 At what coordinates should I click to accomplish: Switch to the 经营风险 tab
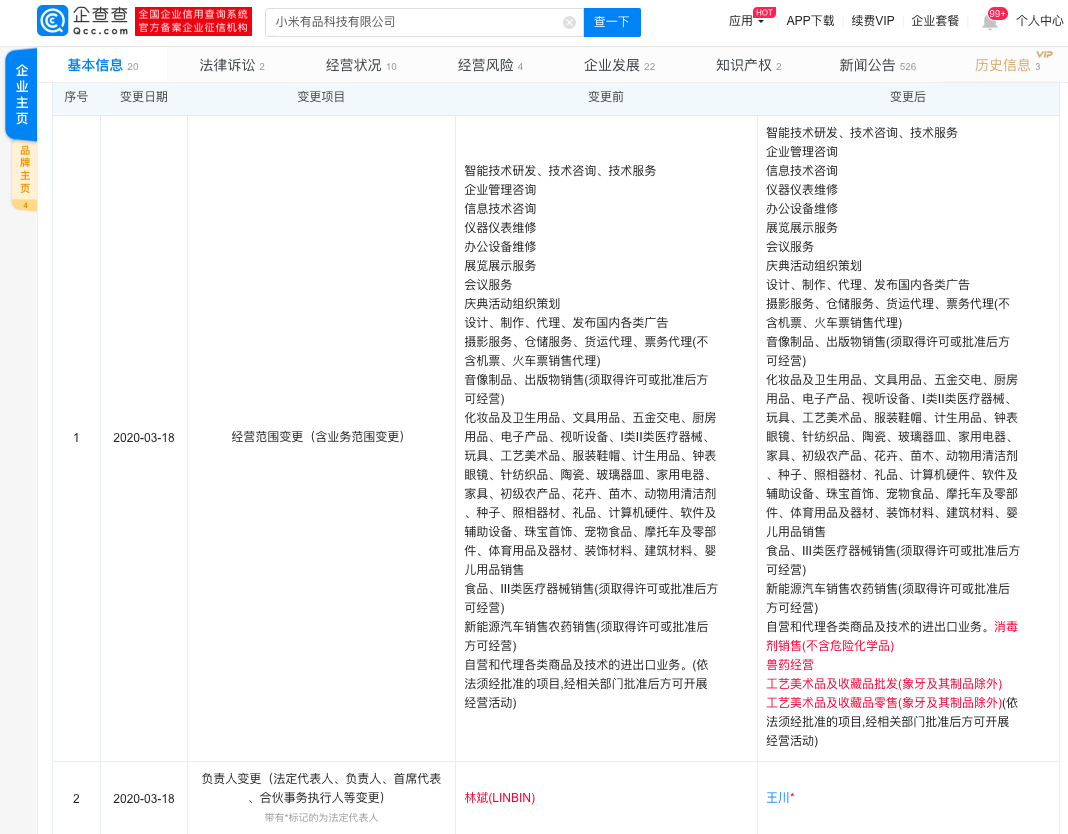pos(490,65)
